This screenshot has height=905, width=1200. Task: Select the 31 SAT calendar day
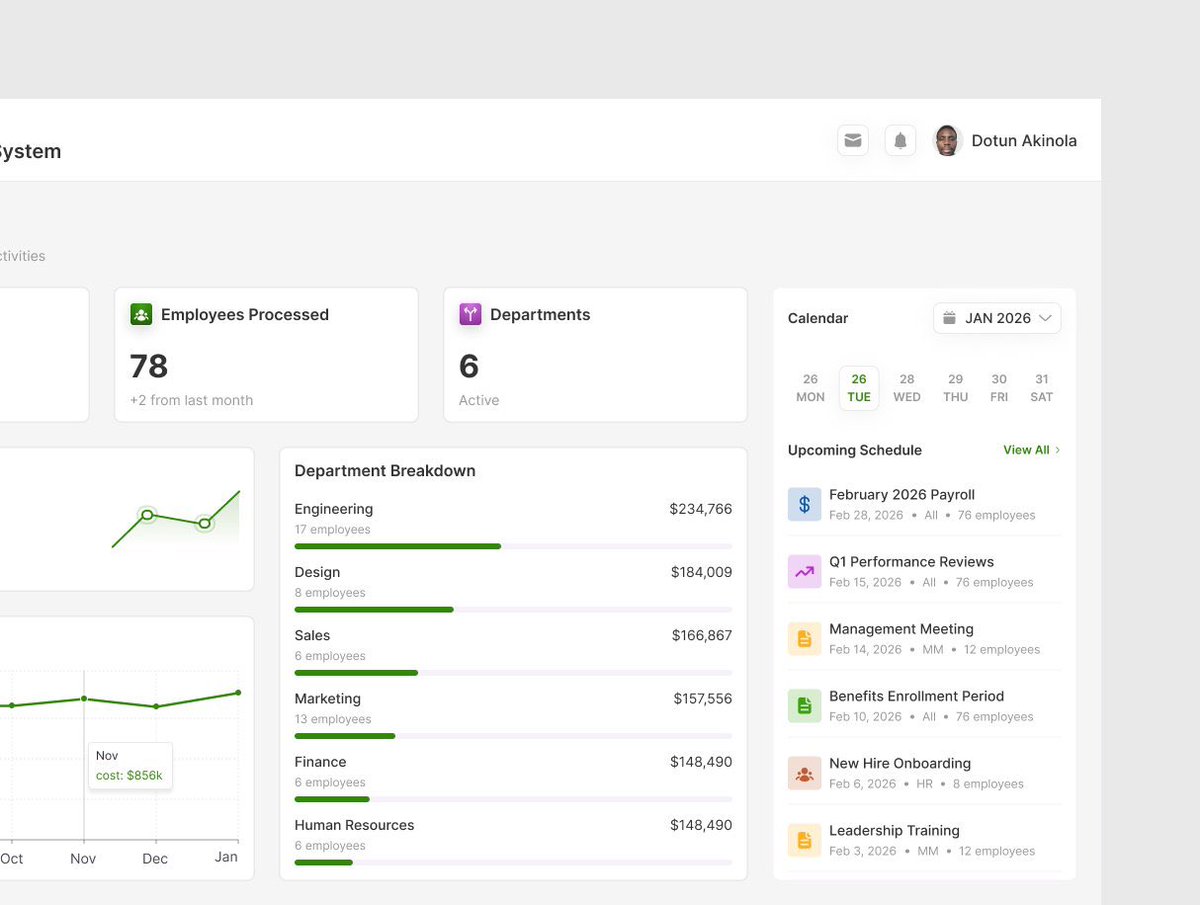point(1042,388)
